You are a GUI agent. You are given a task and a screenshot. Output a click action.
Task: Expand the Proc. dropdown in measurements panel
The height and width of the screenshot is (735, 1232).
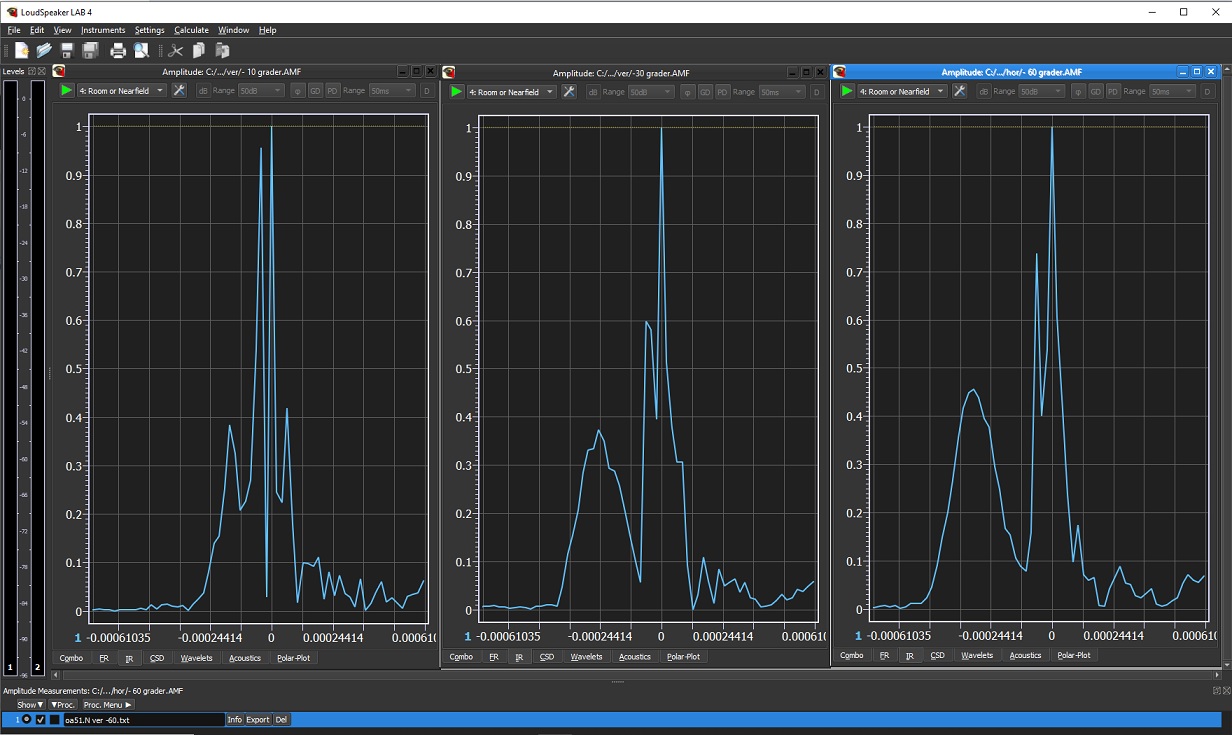[x=62, y=705]
